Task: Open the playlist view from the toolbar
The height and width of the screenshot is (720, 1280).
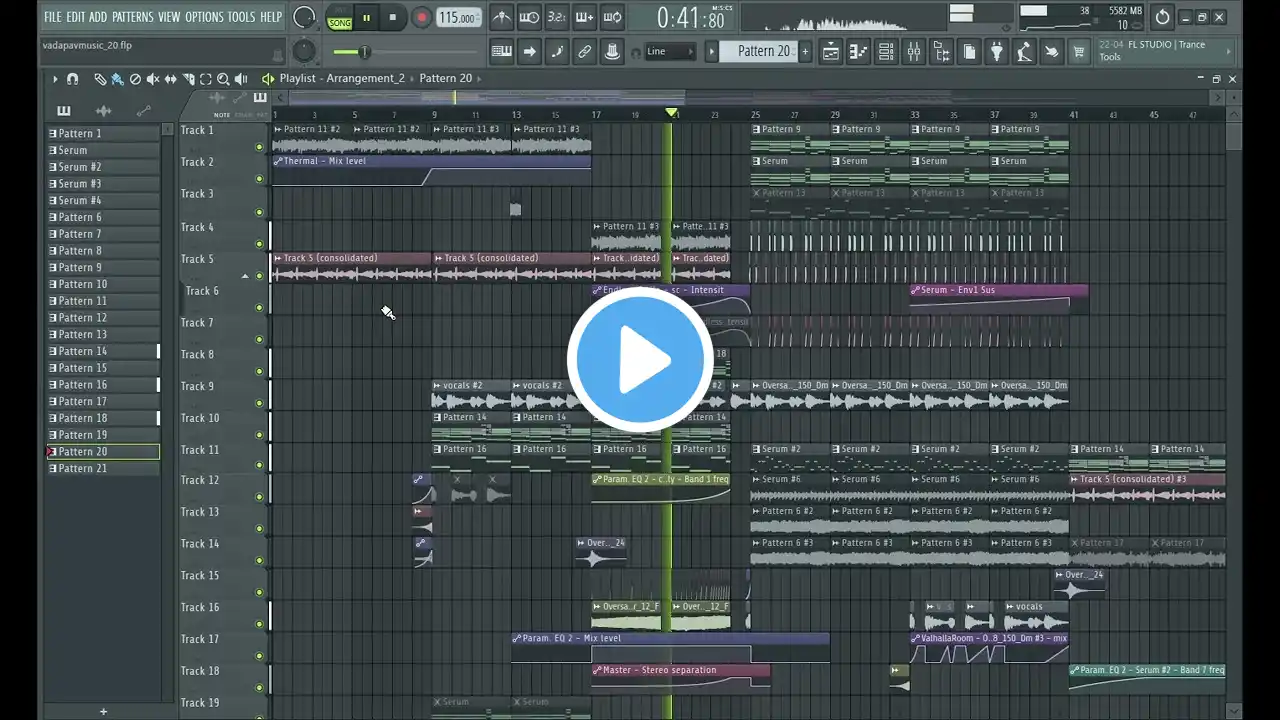Action: coord(831,52)
